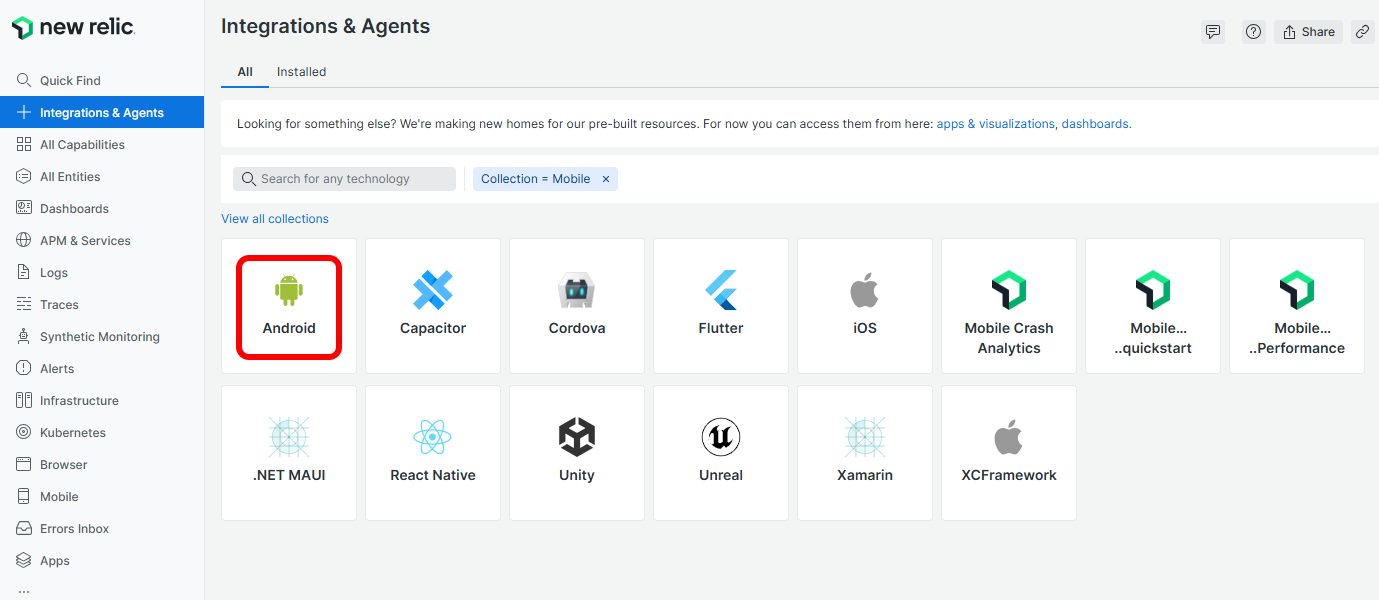Open the help question mark icon
Image resolution: width=1379 pixels, height=600 pixels.
pos(1253,32)
